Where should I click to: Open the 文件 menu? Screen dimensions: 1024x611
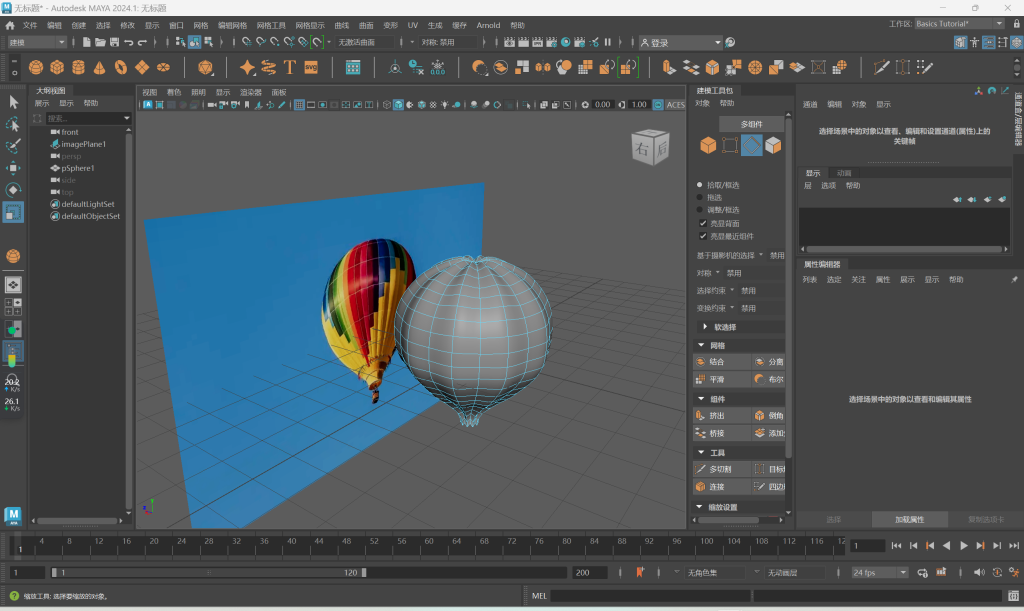[x=30, y=25]
